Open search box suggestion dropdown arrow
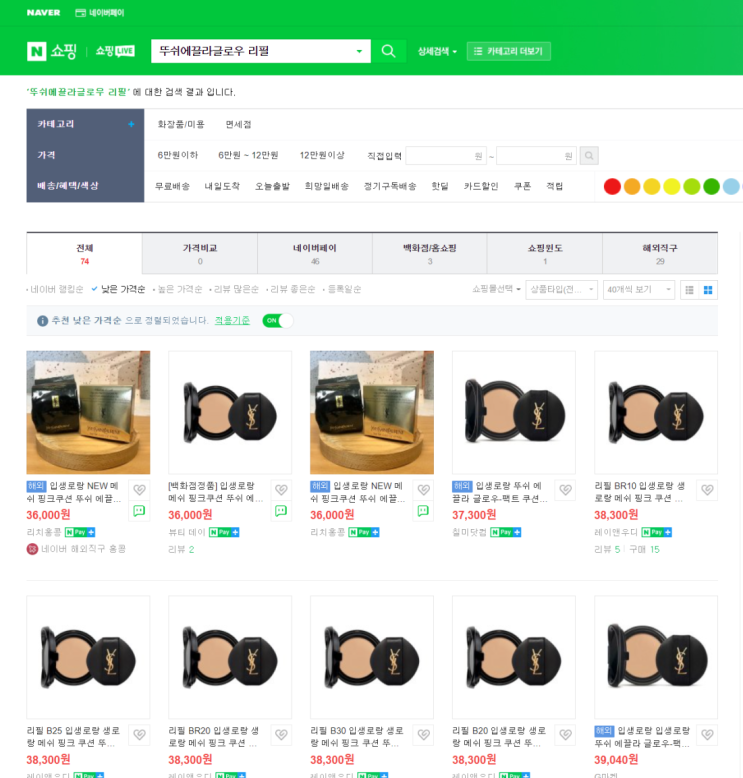The width and height of the screenshot is (743, 778). click(x=359, y=51)
